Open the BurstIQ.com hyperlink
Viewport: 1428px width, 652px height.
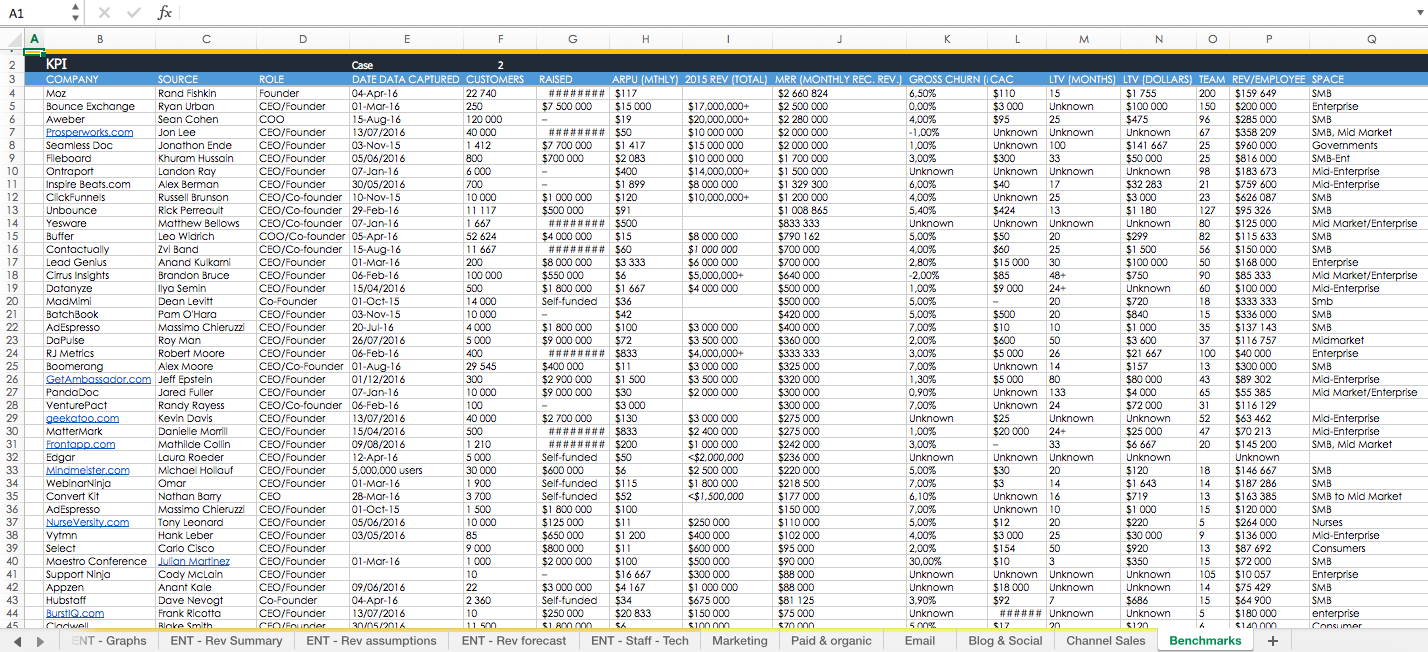pyautogui.click(x=75, y=613)
